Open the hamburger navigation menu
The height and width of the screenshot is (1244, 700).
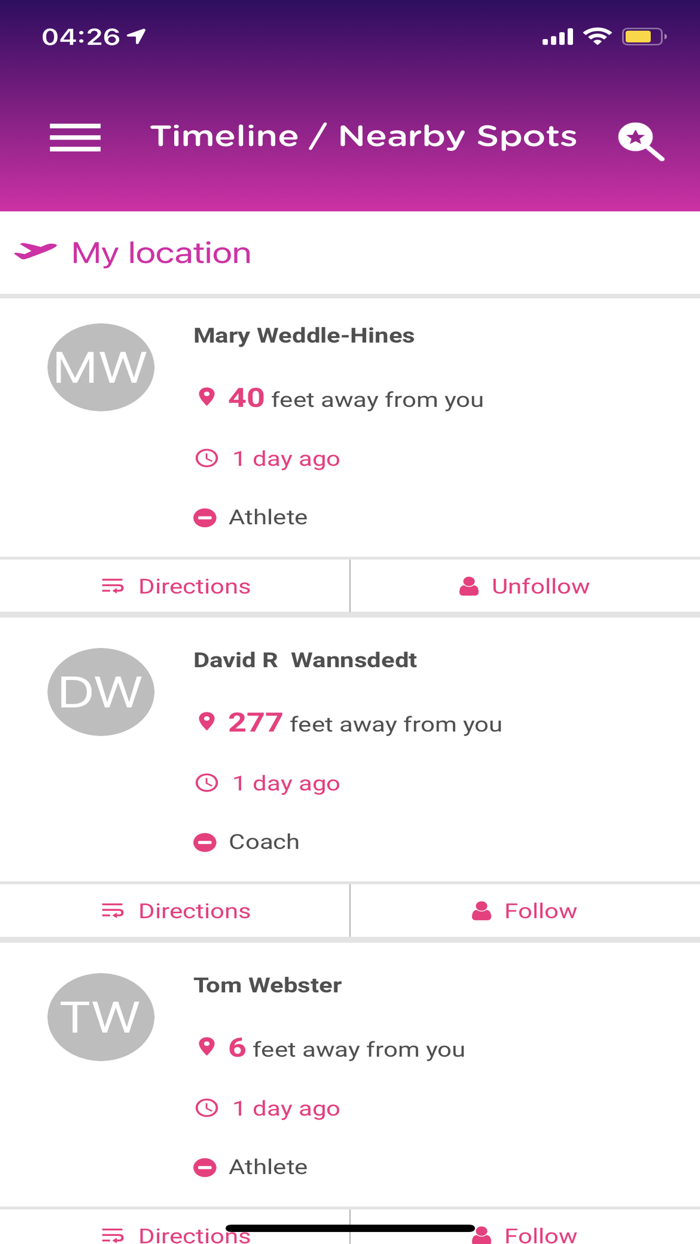[75, 137]
